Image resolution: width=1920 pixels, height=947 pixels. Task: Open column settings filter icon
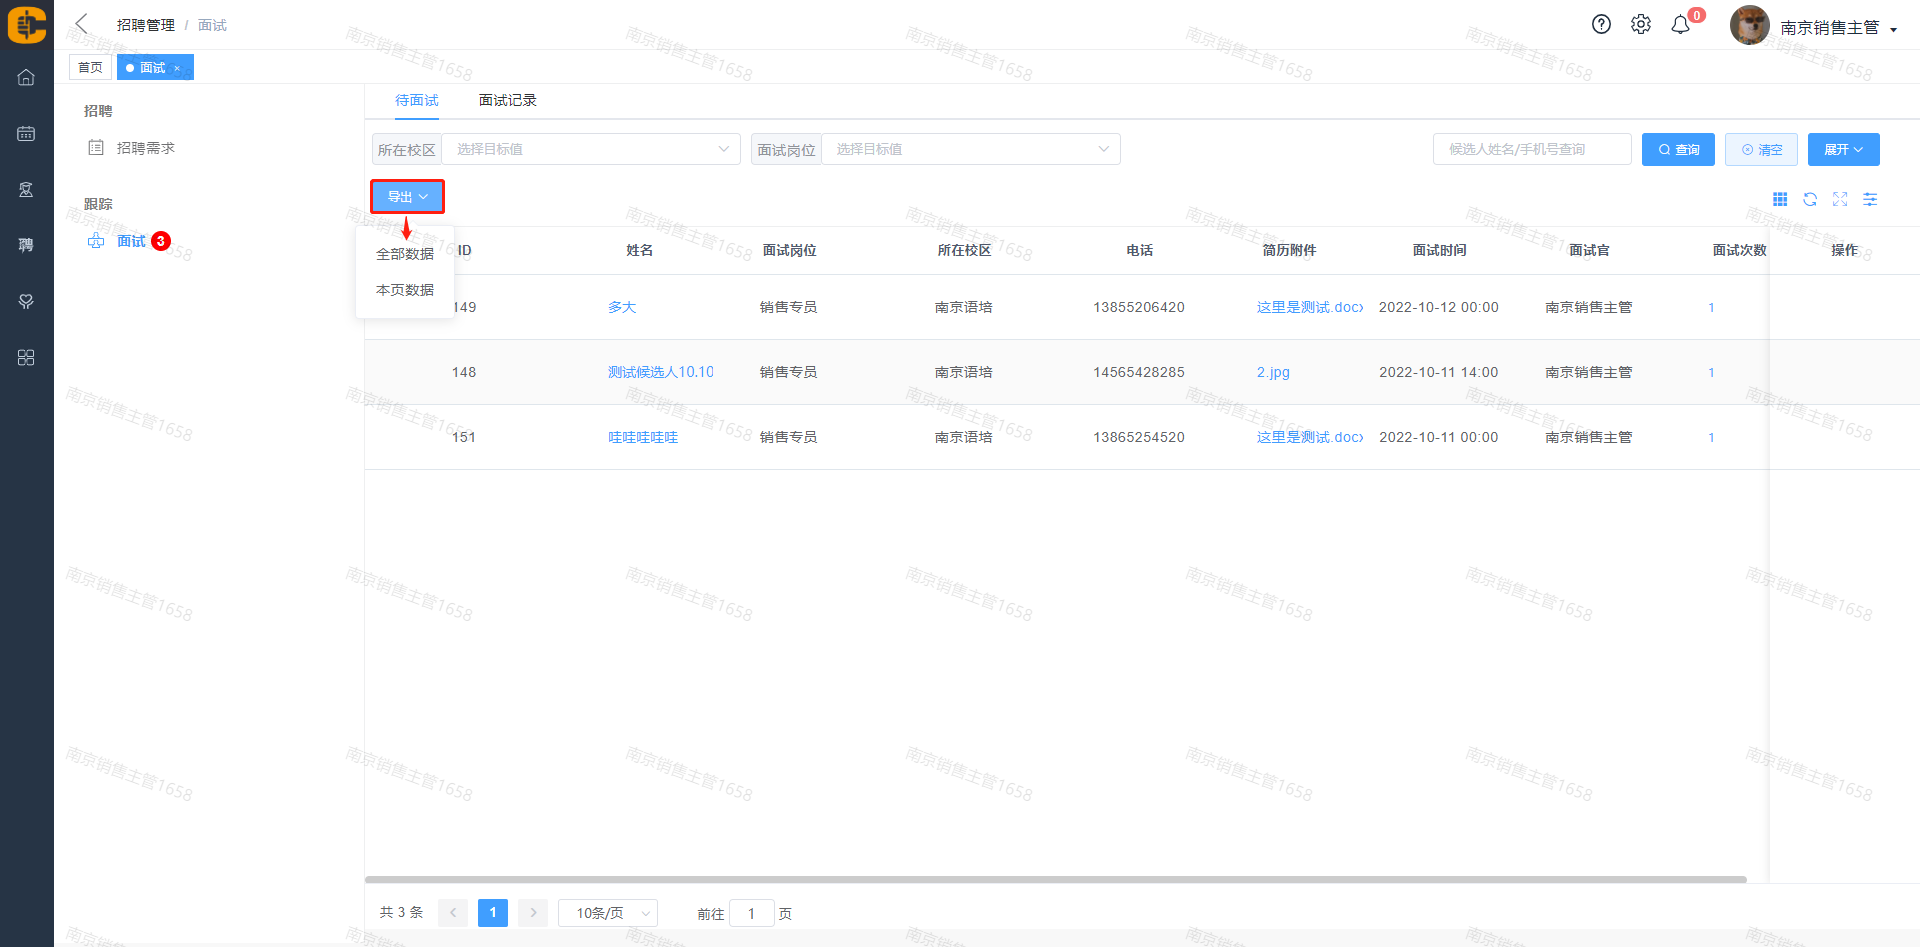[x=1870, y=200]
